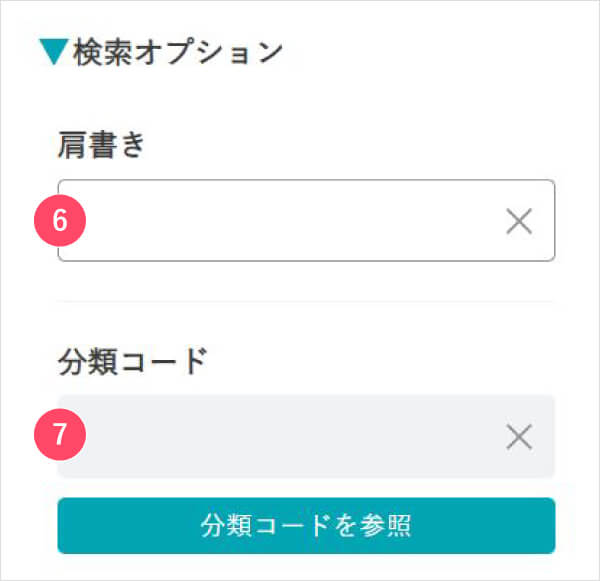600x581 pixels.
Task: Reset the selected 分類コード via the cross icon
Action: (519, 437)
